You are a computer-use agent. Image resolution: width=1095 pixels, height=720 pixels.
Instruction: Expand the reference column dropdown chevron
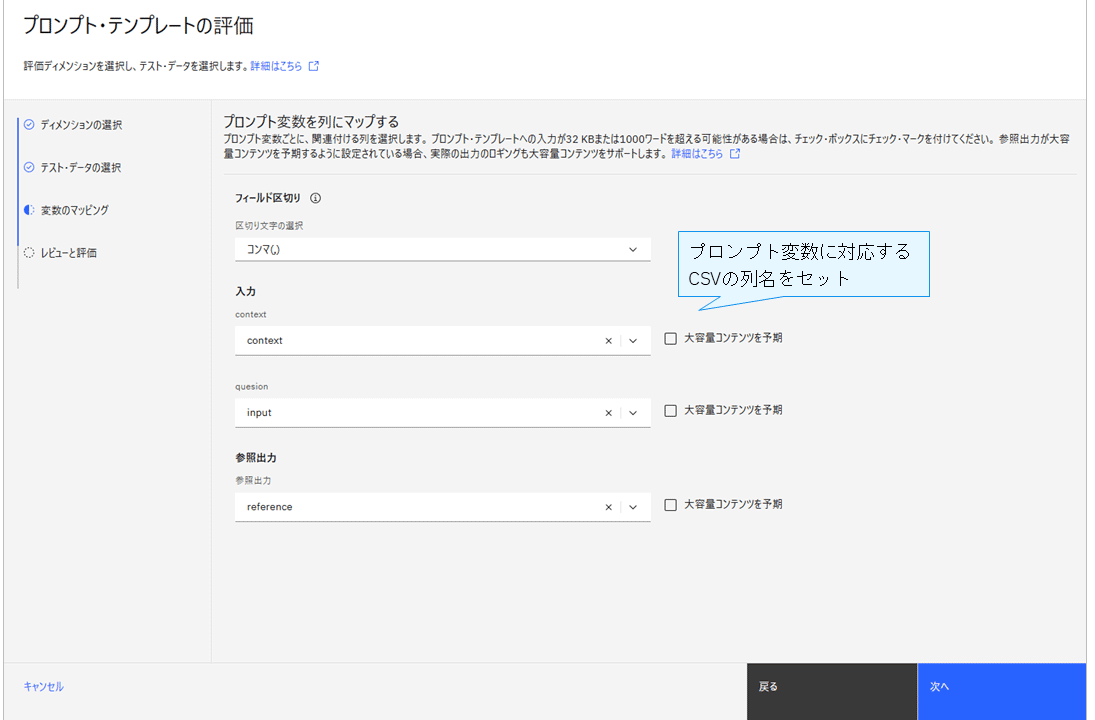point(633,507)
